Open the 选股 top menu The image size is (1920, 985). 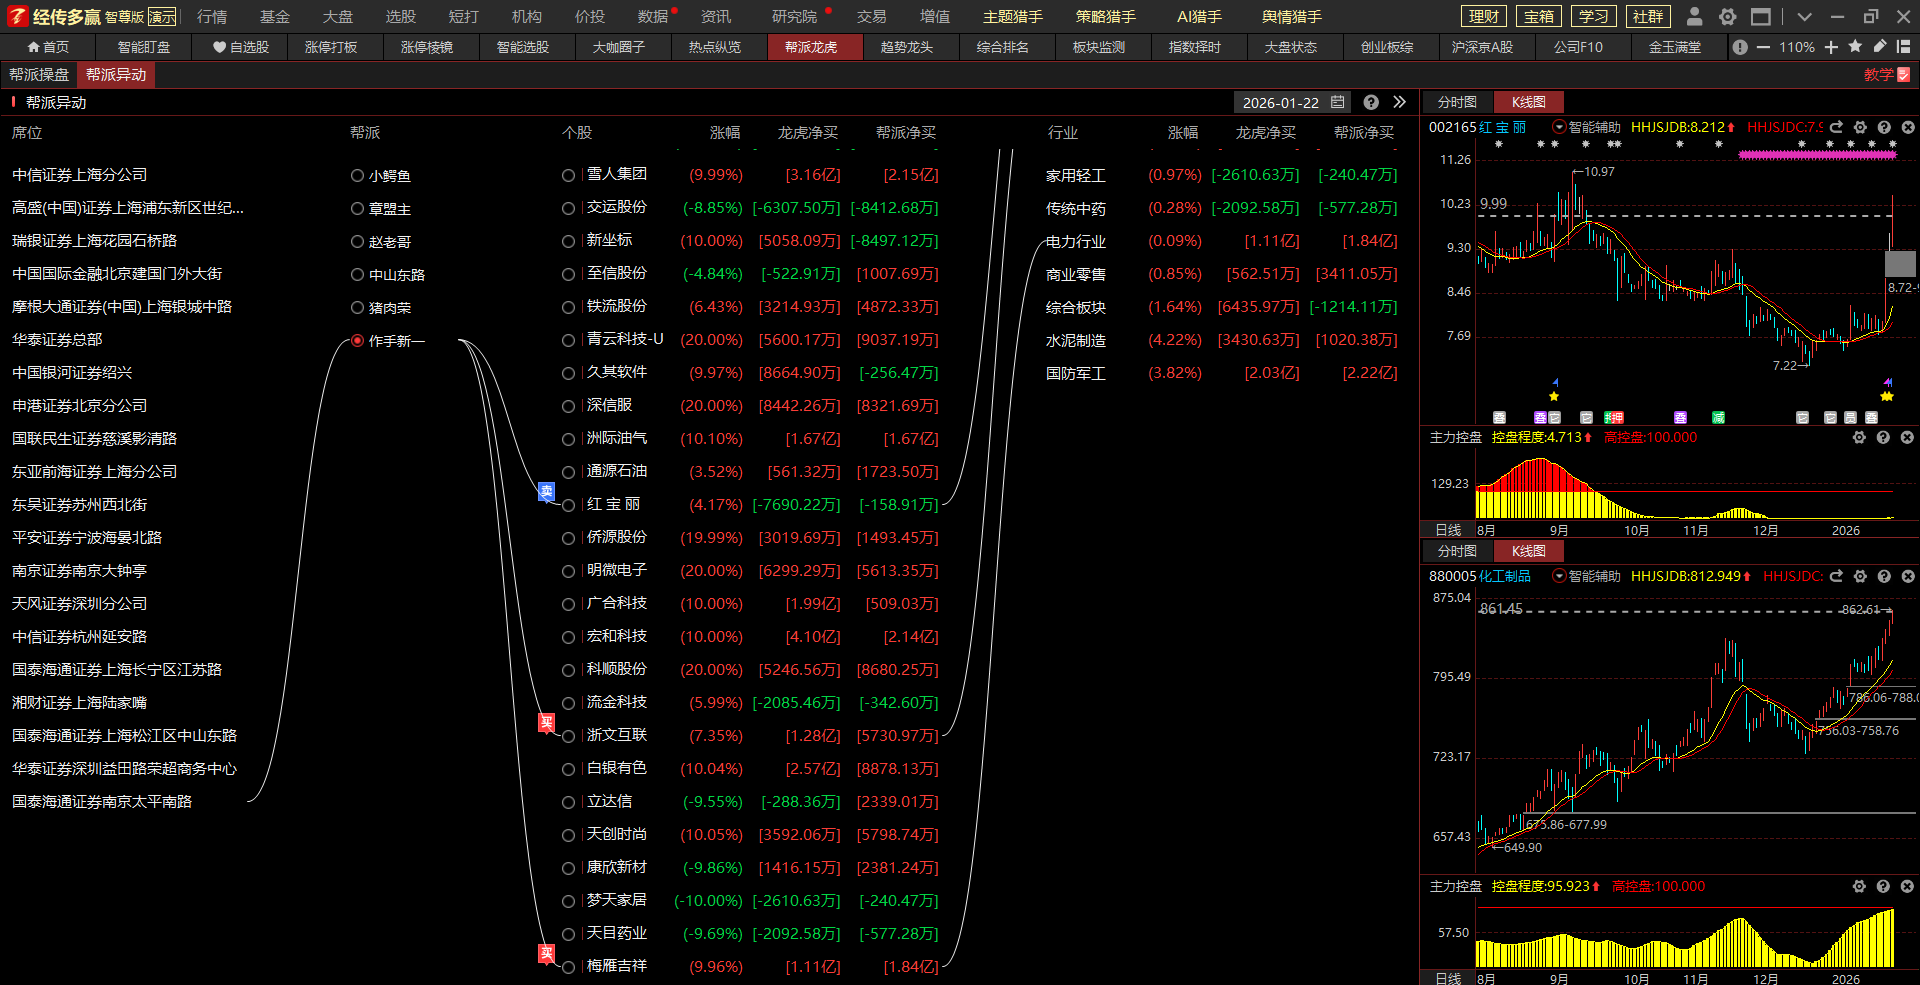tap(400, 16)
